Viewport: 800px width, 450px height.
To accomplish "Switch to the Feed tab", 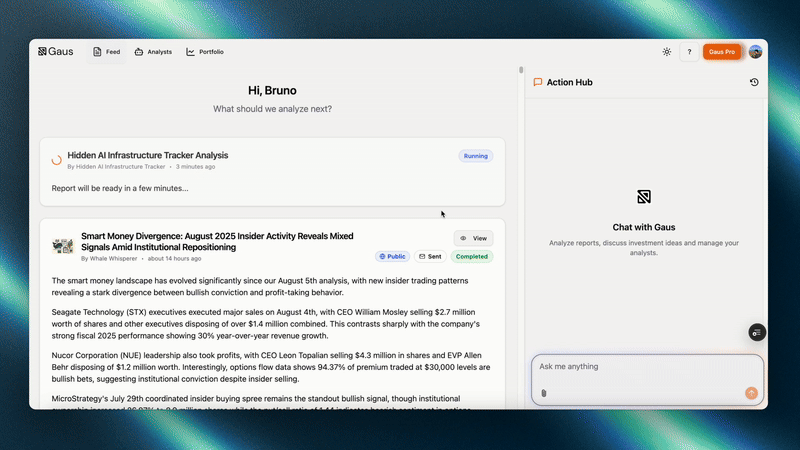I will click(x=107, y=52).
